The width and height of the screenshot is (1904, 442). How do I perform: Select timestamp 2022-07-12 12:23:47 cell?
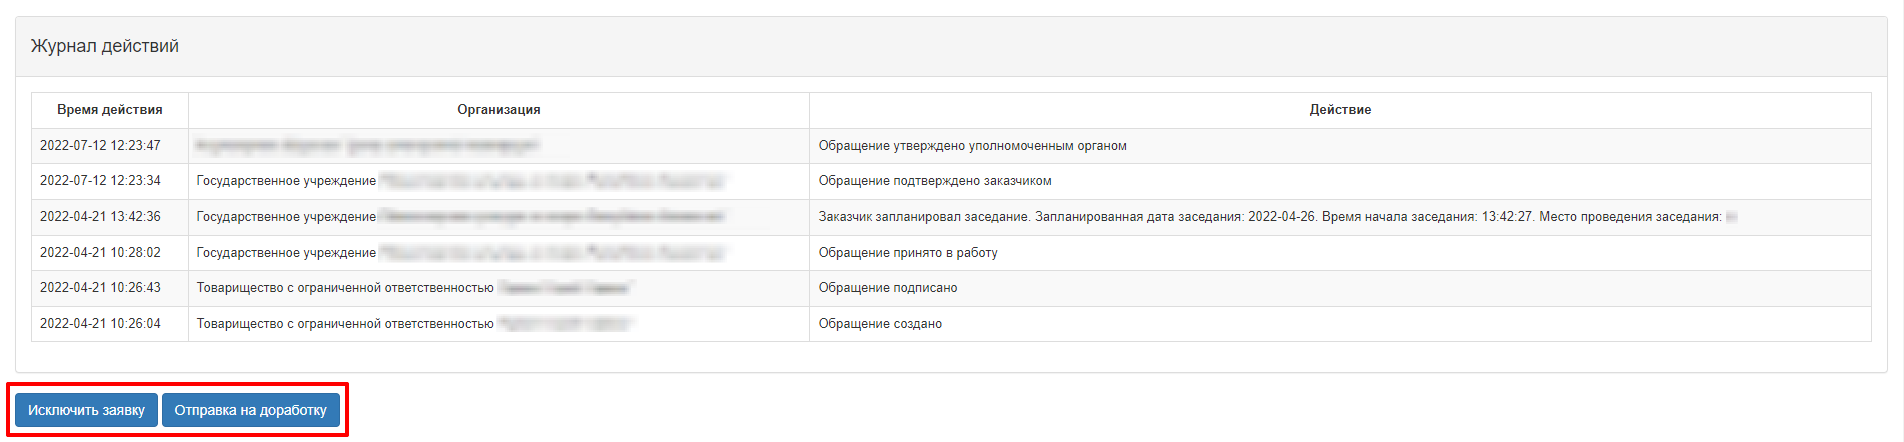[x=100, y=146]
